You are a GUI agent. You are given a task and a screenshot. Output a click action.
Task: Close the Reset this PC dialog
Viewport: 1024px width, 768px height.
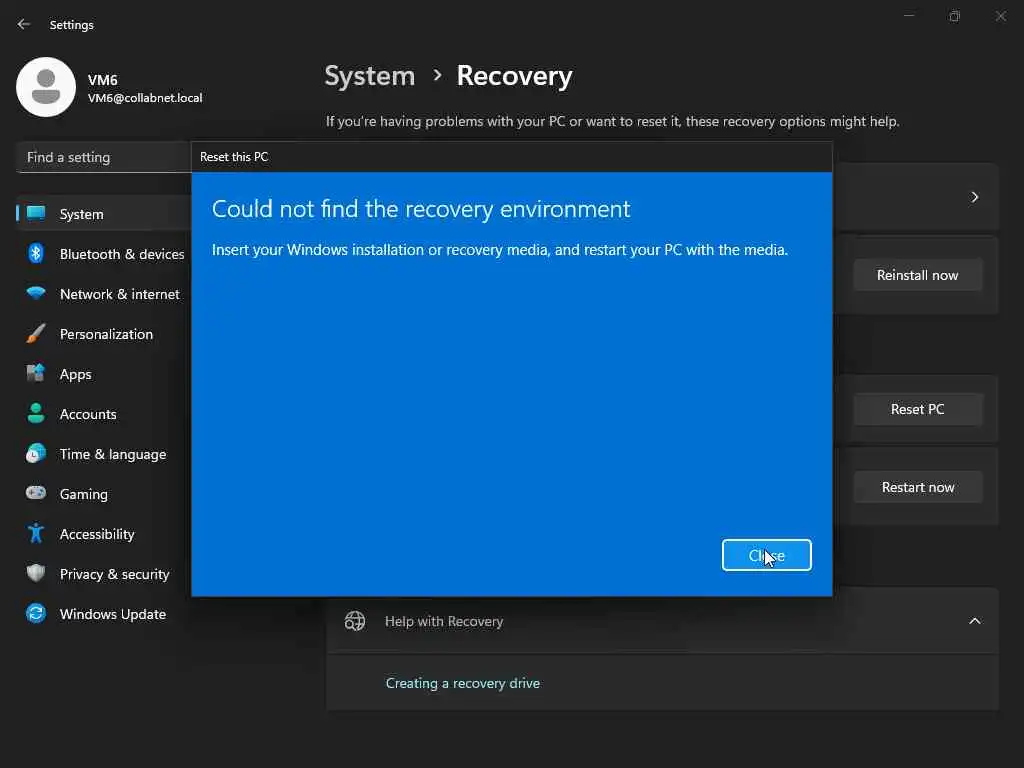click(x=767, y=555)
